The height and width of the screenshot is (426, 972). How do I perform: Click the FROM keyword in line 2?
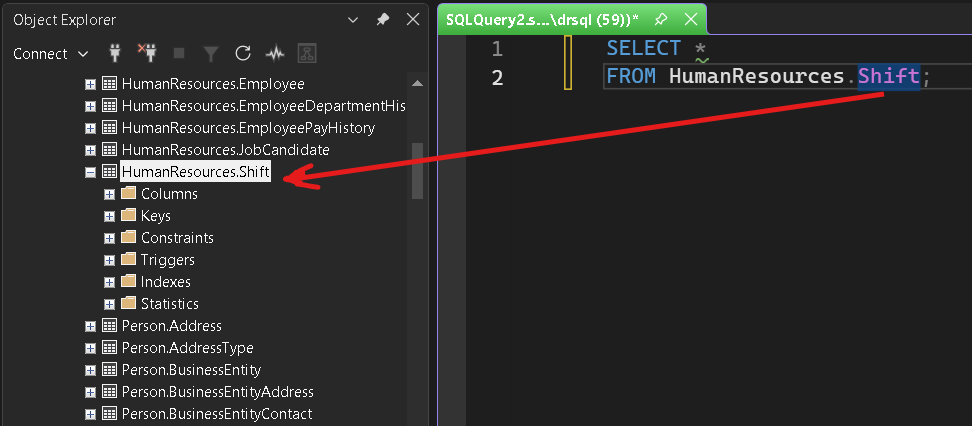pos(631,77)
